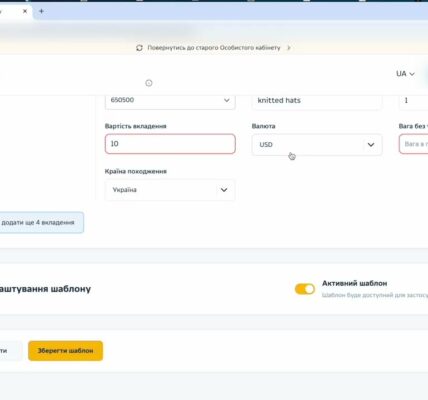
Task: Follow the Повернутись до старого Особистого кабінету link
Action: (214, 48)
